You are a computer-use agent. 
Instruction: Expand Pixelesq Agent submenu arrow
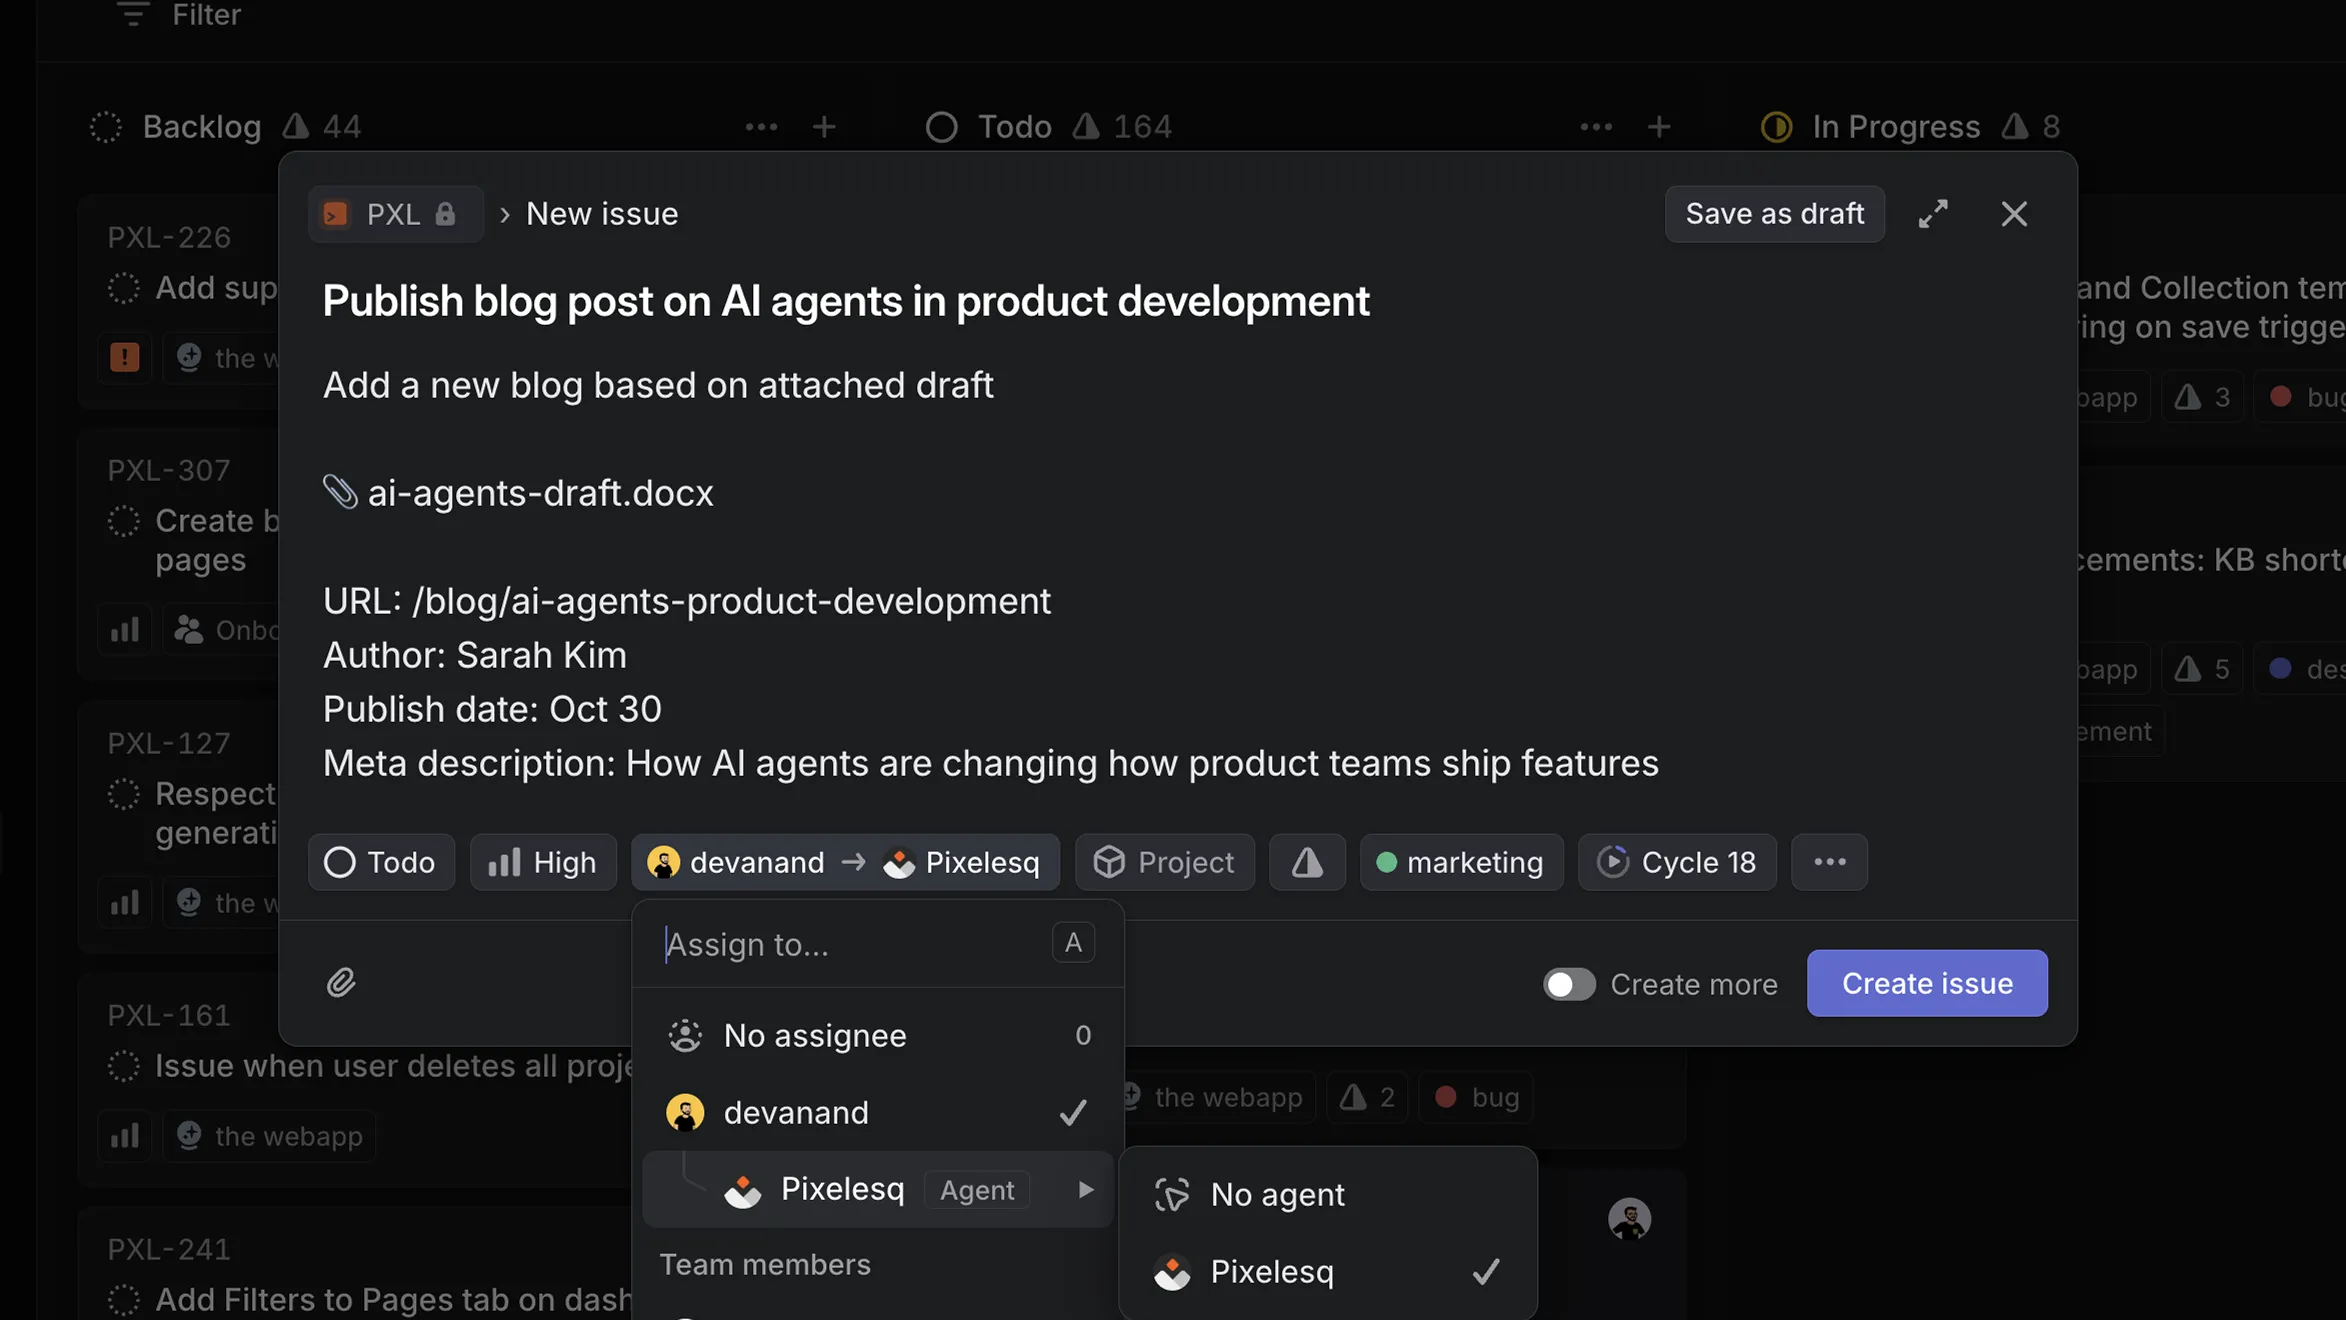tap(1086, 1190)
